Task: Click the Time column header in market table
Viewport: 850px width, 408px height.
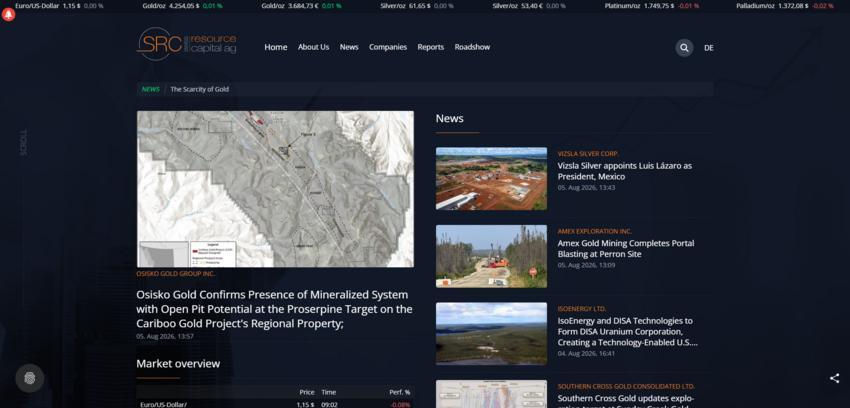Action: (329, 392)
